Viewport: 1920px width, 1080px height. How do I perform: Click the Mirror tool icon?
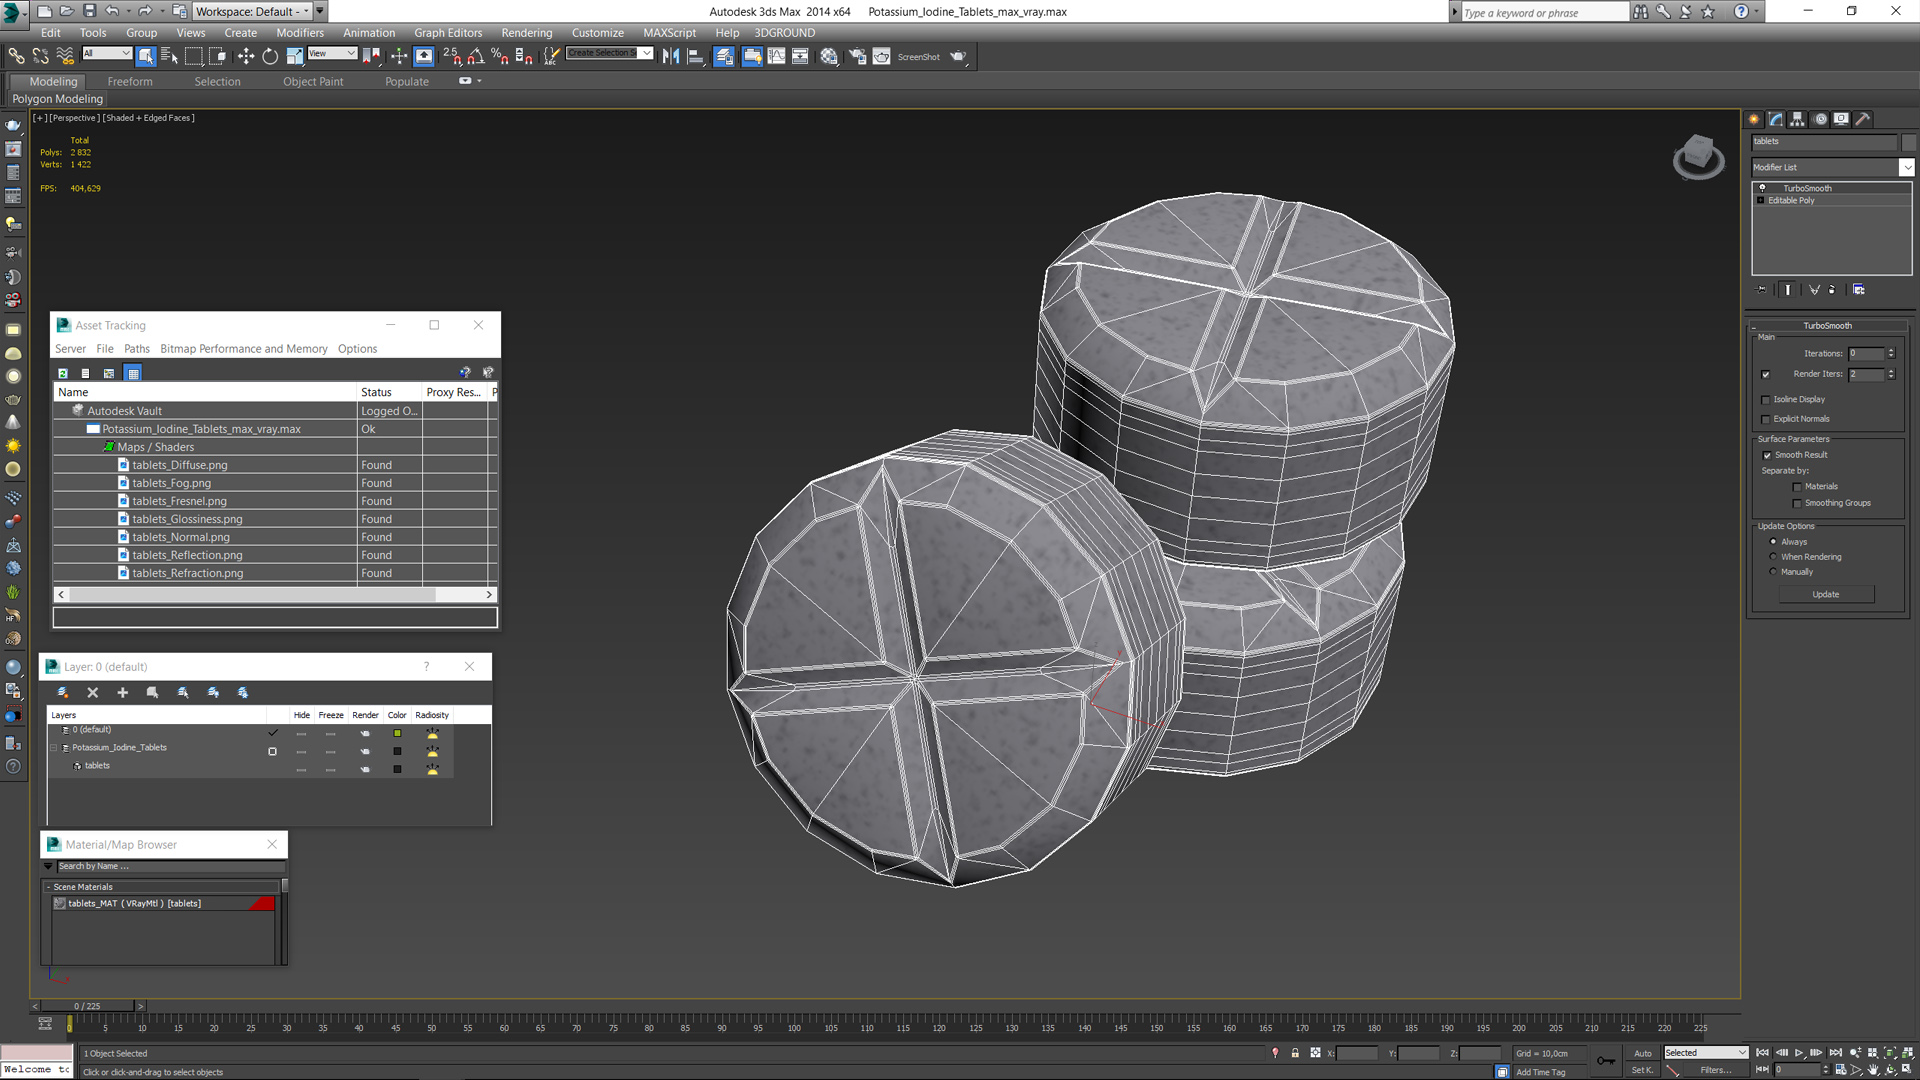click(x=671, y=57)
